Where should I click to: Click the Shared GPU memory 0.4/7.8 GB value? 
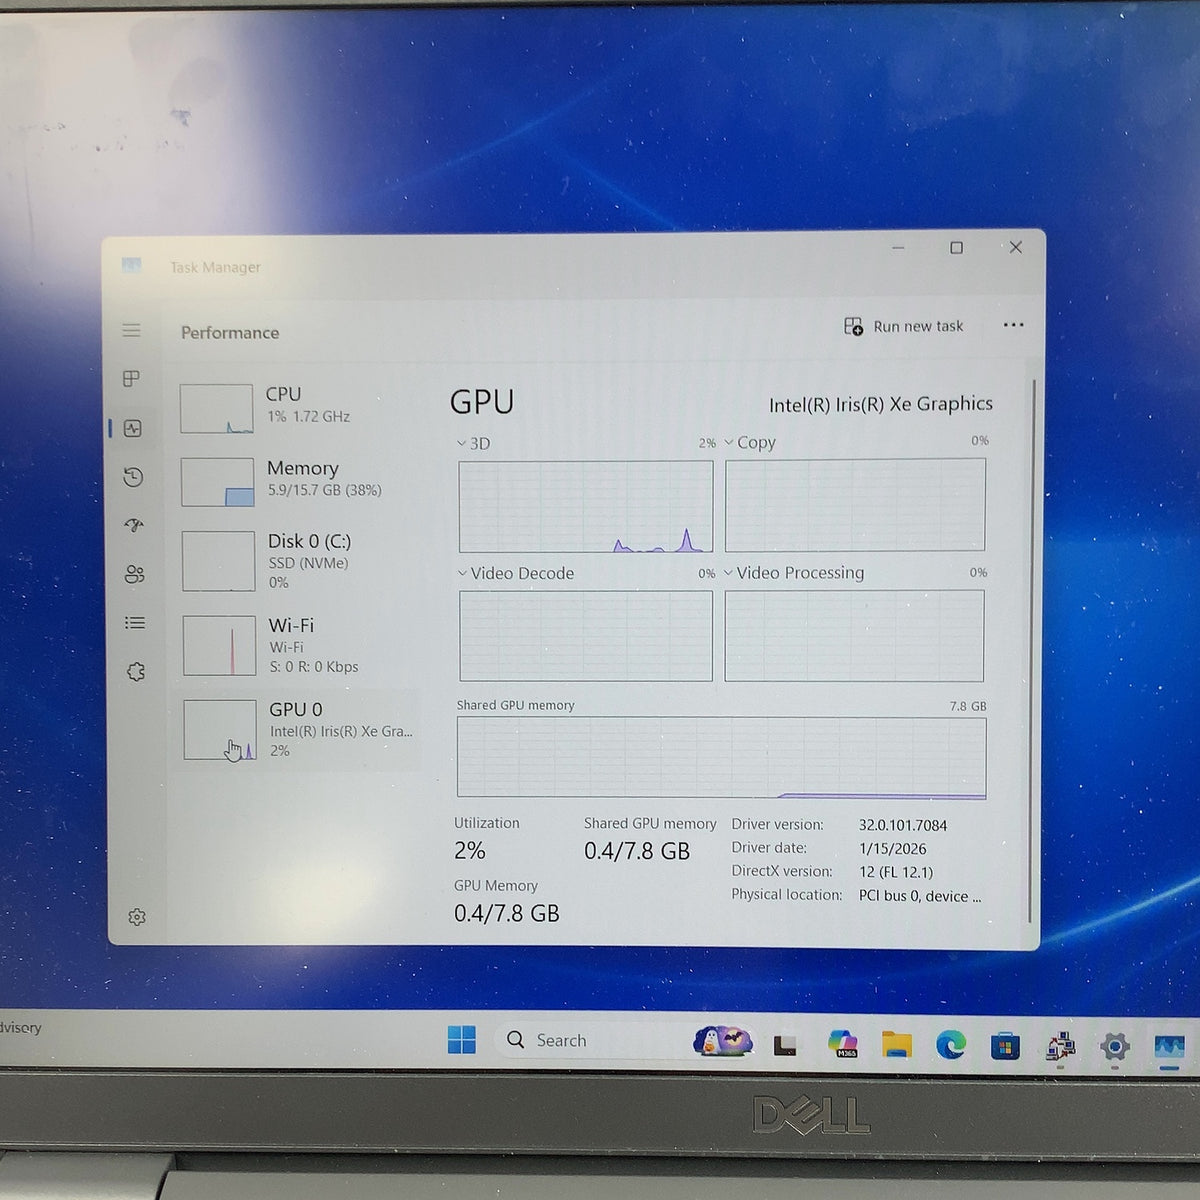[637, 851]
